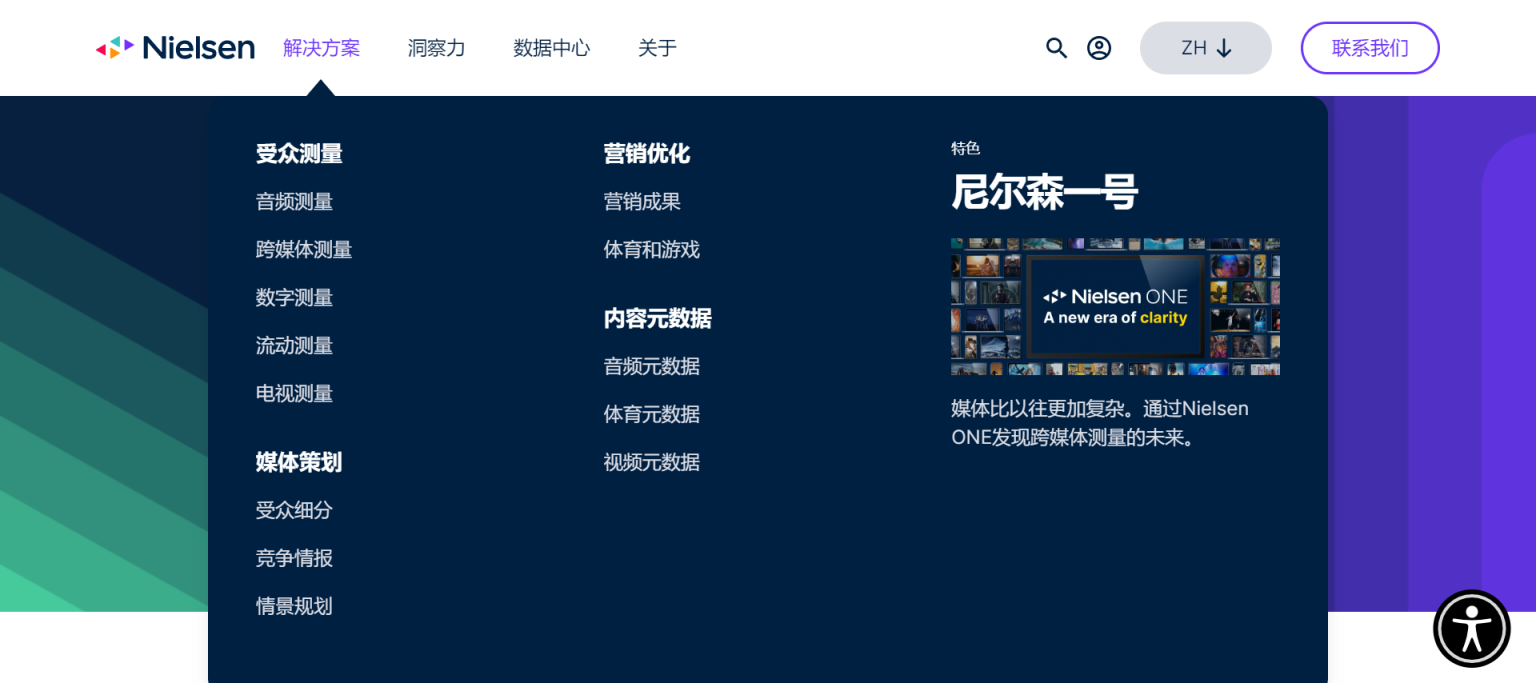Image resolution: width=1536 pixels, height=683 pixels.
Task: Click the 联系我们 button
Action: click(x=1369, y=48)
